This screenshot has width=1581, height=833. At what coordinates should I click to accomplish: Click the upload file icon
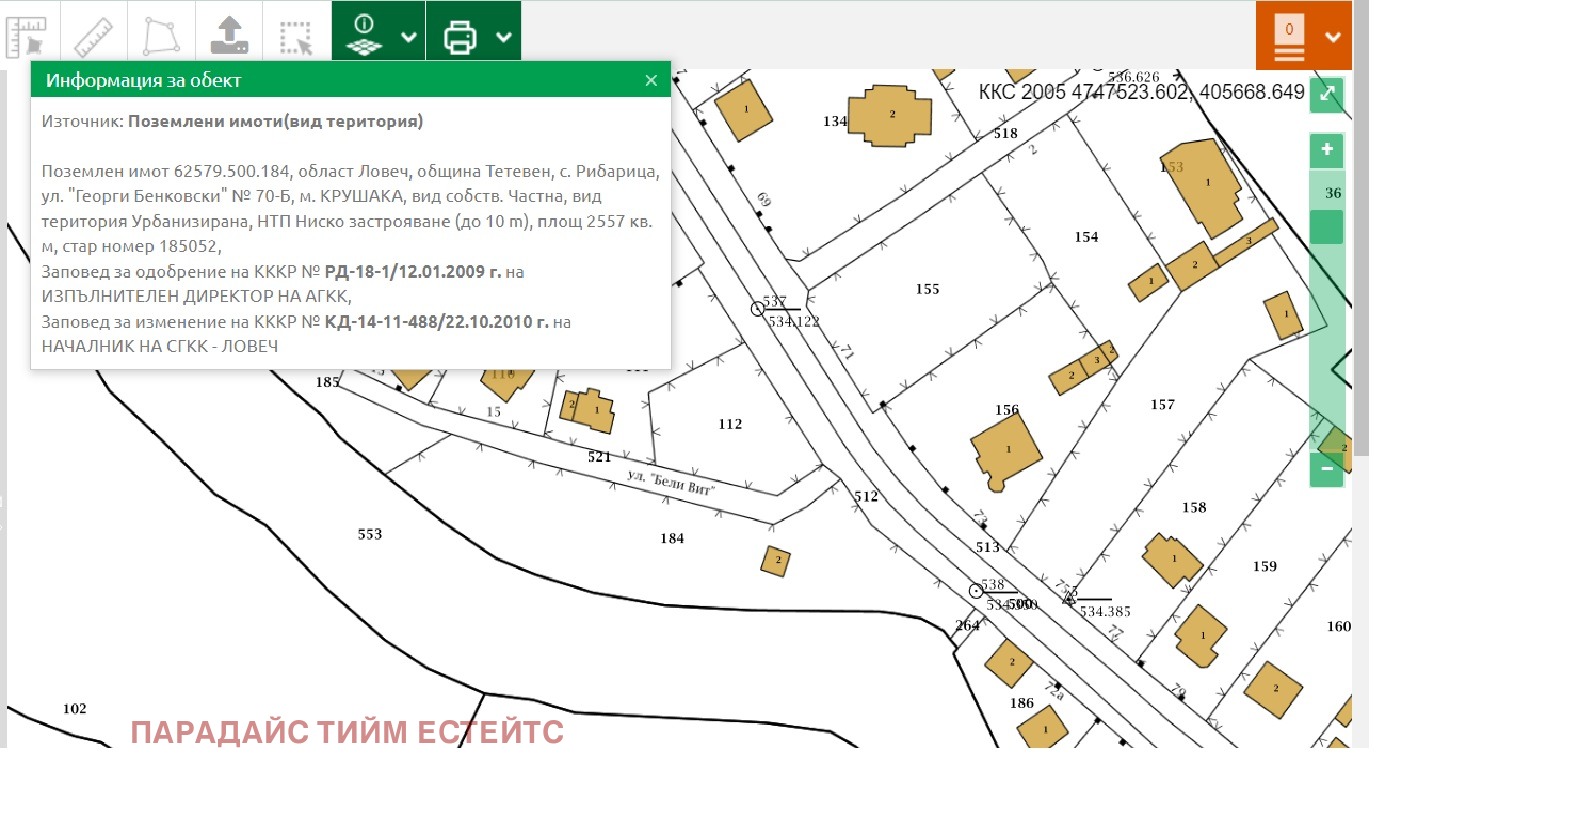click(x=229, y=36)
